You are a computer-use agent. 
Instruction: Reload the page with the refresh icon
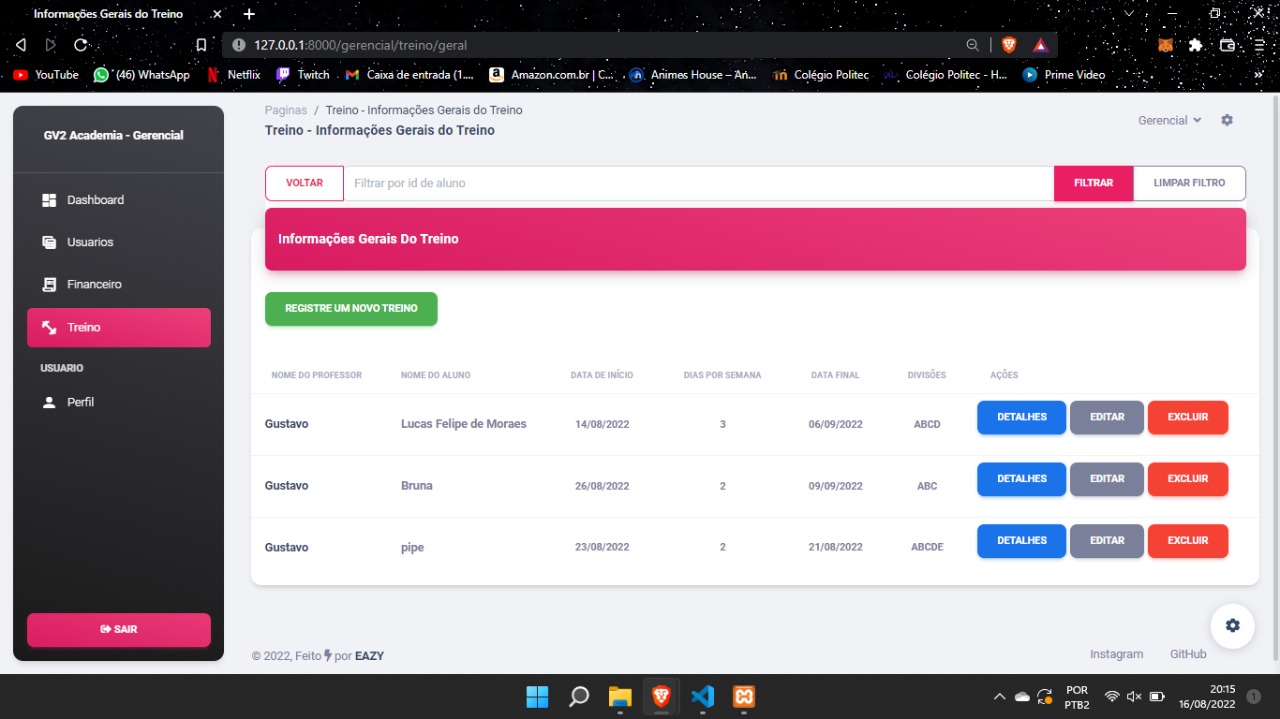pyautogui.click(x=81, y=45)
